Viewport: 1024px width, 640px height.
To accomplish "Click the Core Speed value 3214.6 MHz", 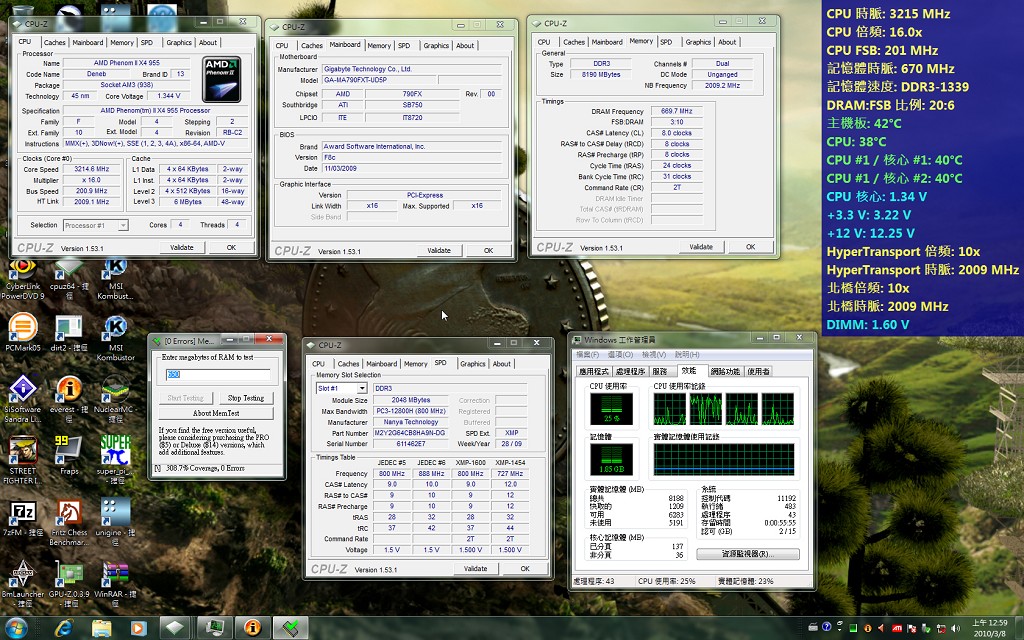I will point(91,169).
